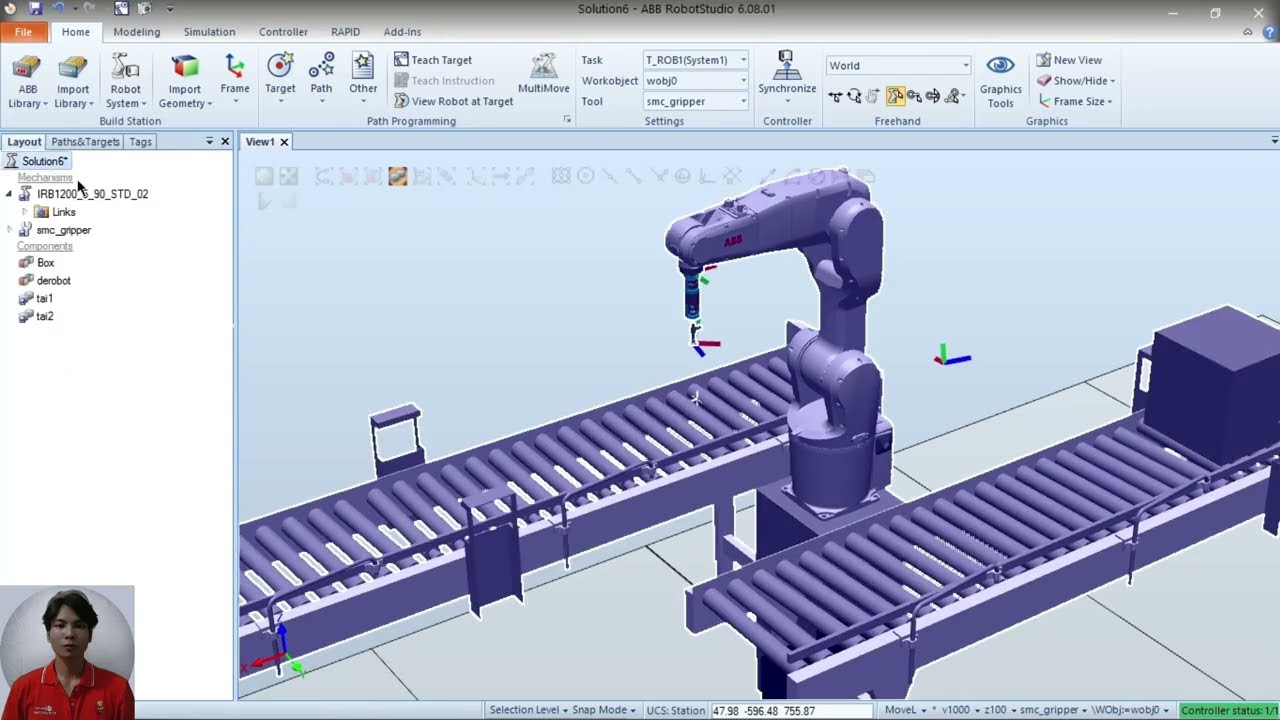1280x720 pixels.
Task: Create a New View
Action: pos(1069,60)
